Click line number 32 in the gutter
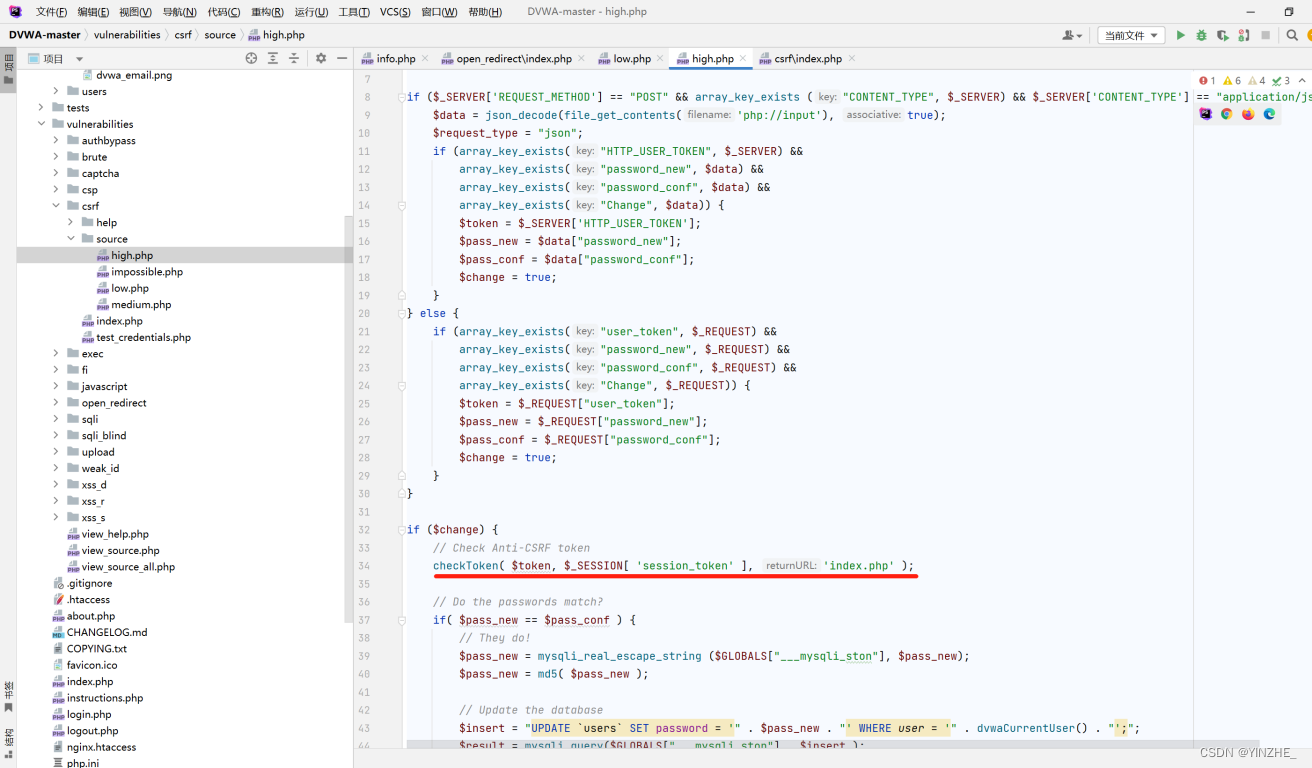 click(364, 530)
